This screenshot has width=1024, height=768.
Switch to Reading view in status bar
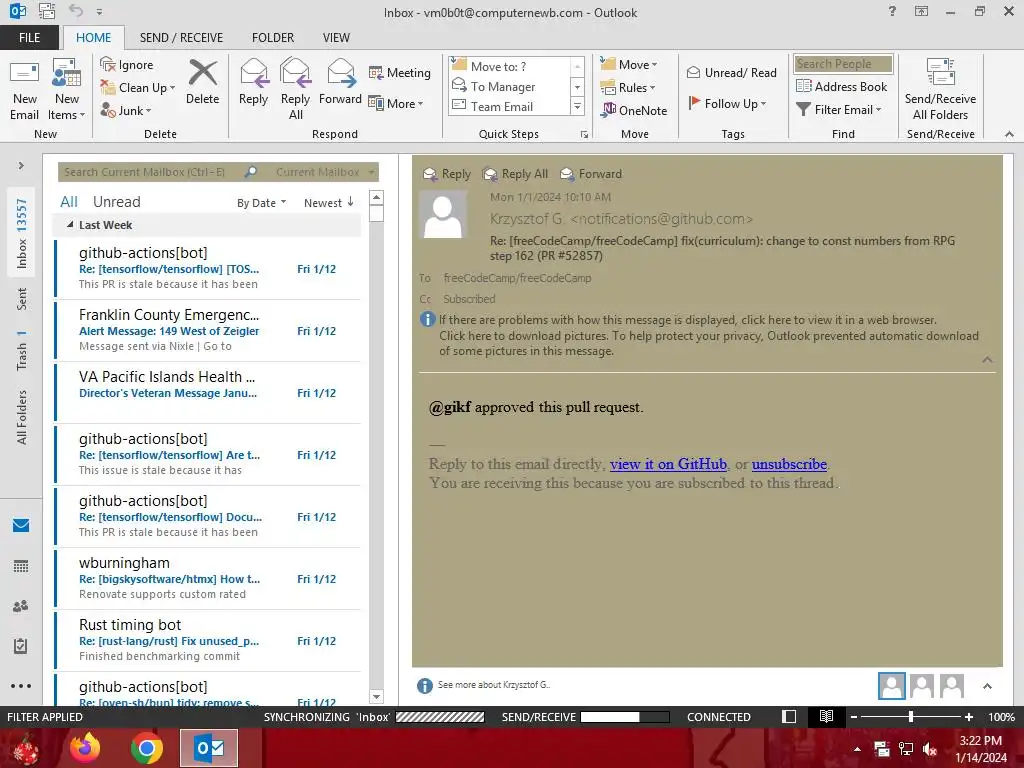(826, 716)
